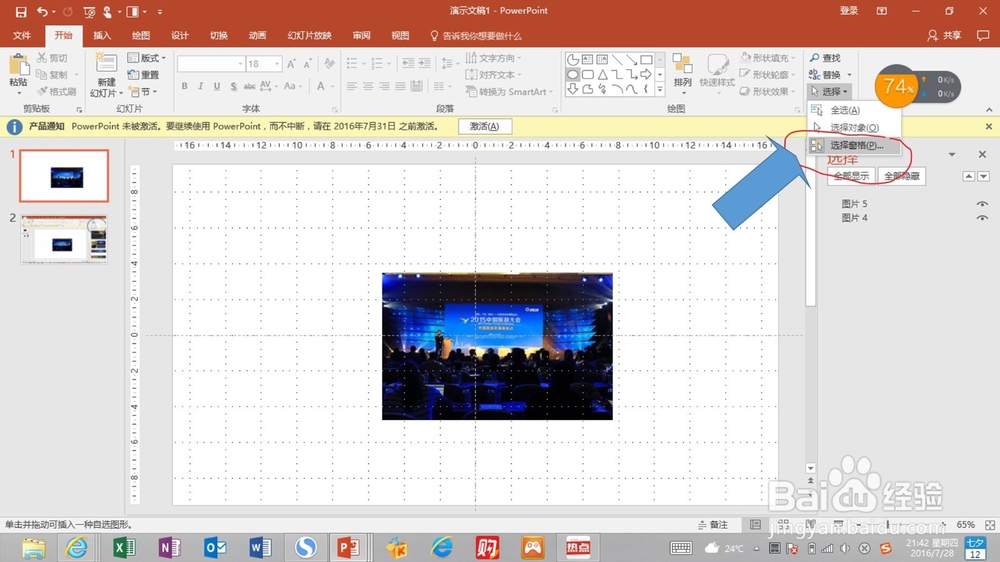Screen dimensions: 1000x562
Task: Open Quick Styles (快速样式)
Action: (x=717, y=71)
